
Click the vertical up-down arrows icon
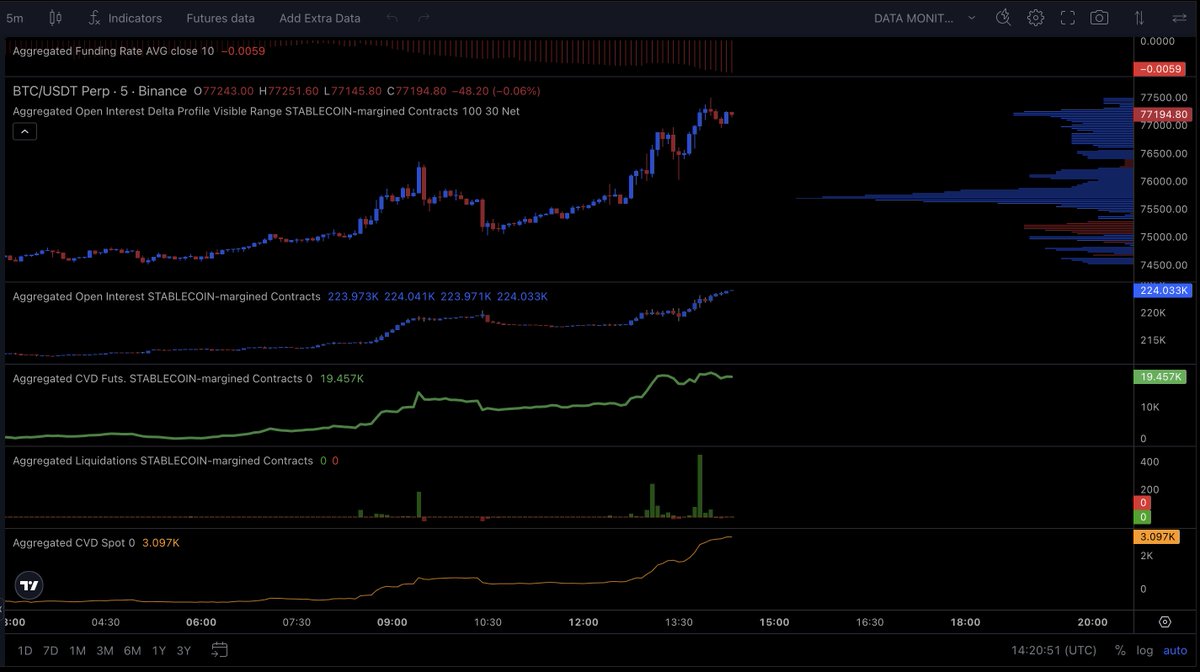(1139, 18)
